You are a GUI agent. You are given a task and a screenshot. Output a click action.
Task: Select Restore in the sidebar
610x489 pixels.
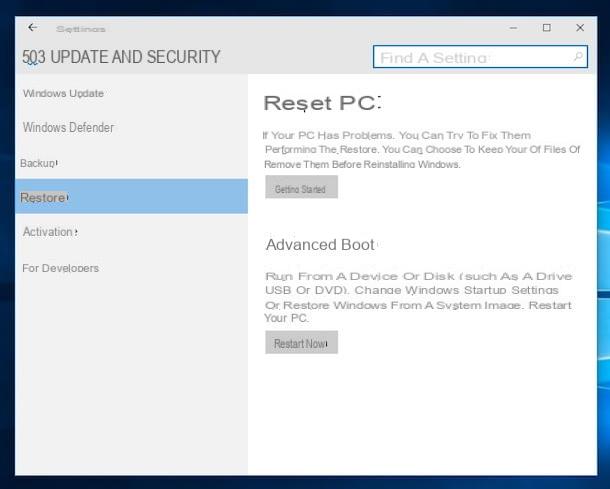(x=131, y=196)
